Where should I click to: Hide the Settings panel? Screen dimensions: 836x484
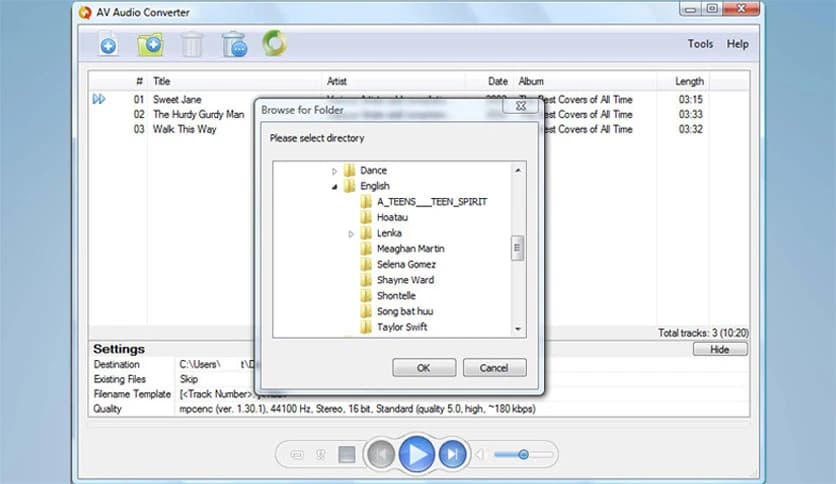click(x=720, y=350)
